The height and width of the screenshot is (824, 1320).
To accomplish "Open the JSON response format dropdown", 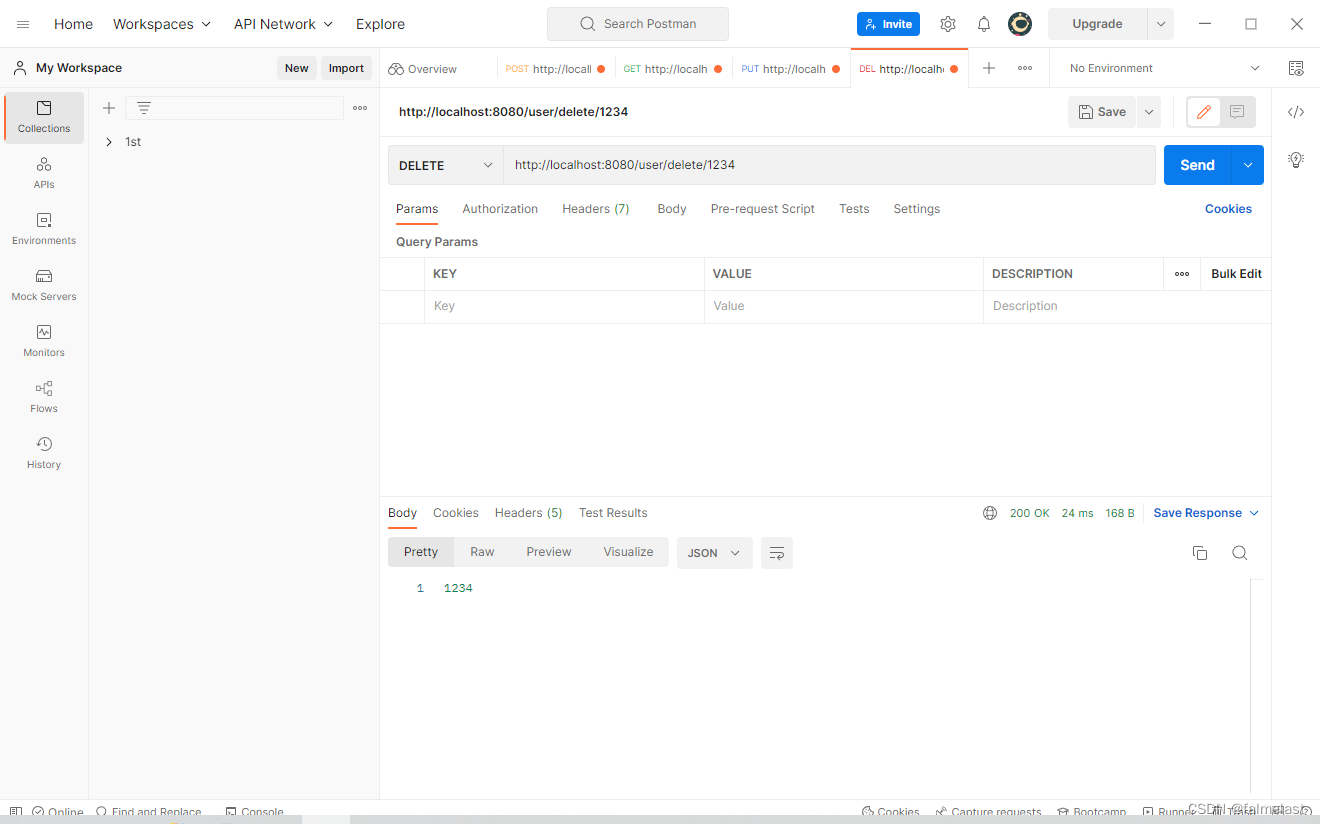I will 714,552.
